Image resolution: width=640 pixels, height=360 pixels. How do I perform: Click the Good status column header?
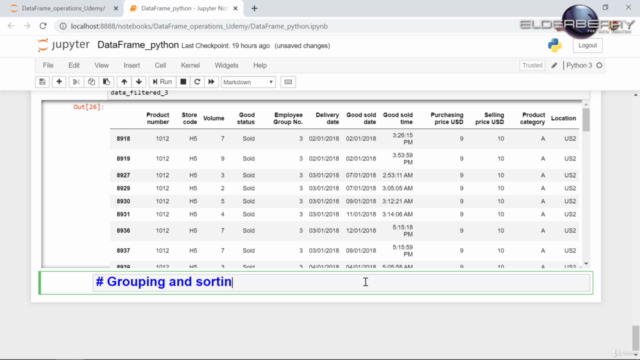click(246, 118)
